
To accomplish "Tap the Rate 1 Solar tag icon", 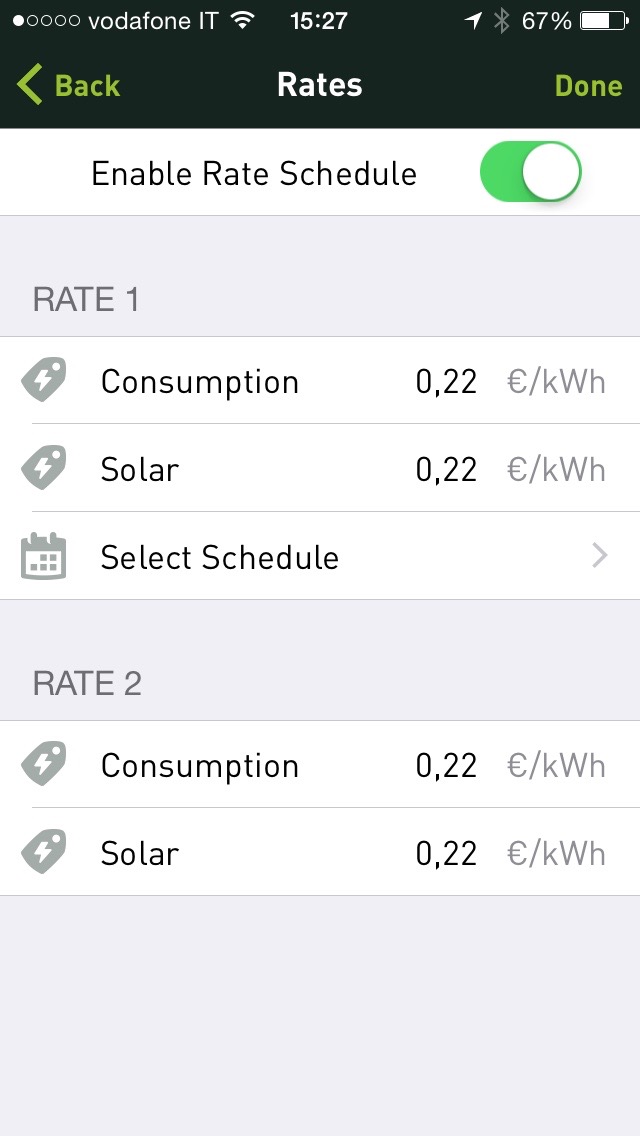I will [44, 468].
